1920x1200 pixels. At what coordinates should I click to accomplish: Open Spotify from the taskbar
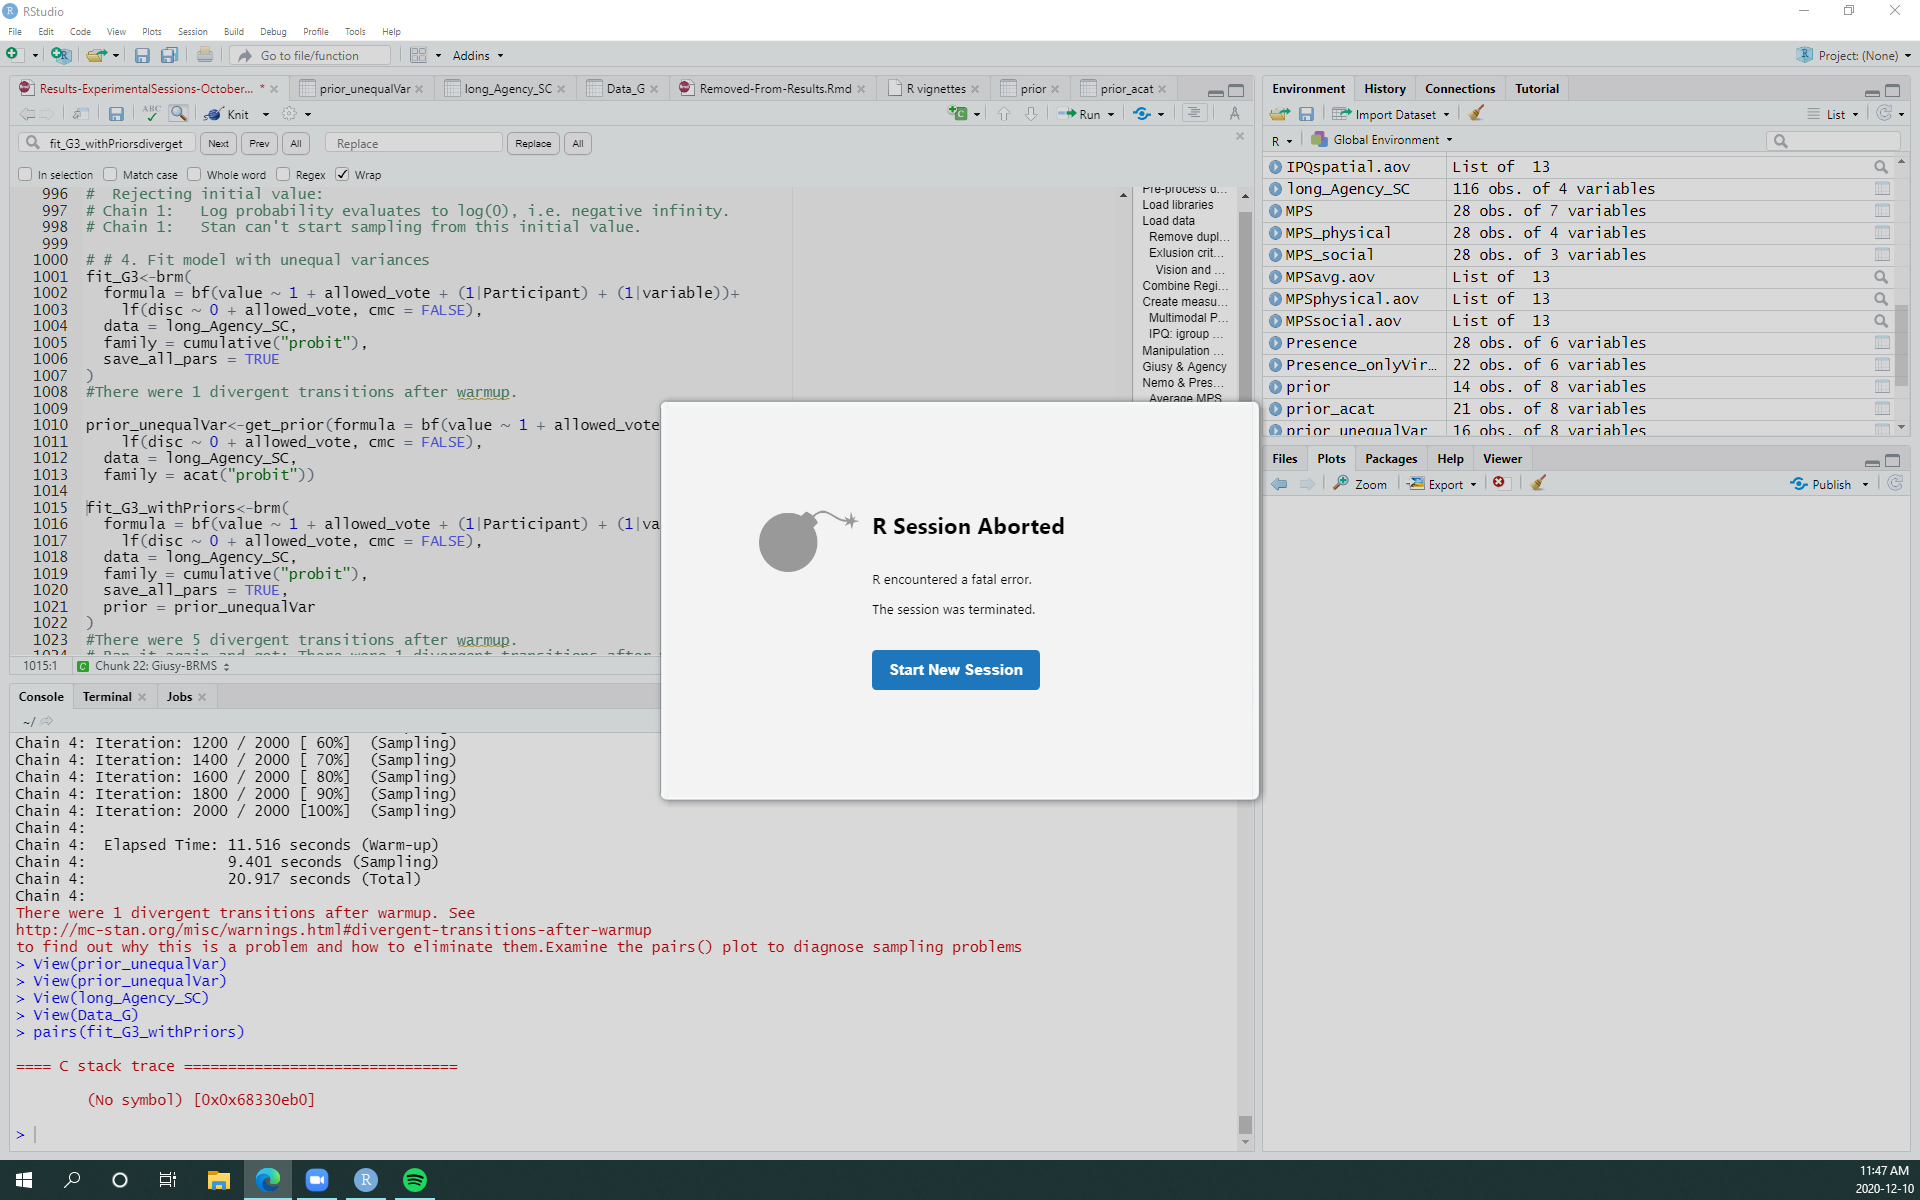(x=414, y=1180)
